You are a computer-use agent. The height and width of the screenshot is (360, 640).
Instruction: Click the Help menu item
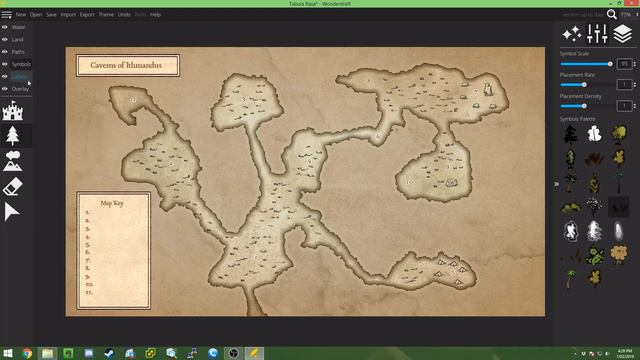click(155, 15)
